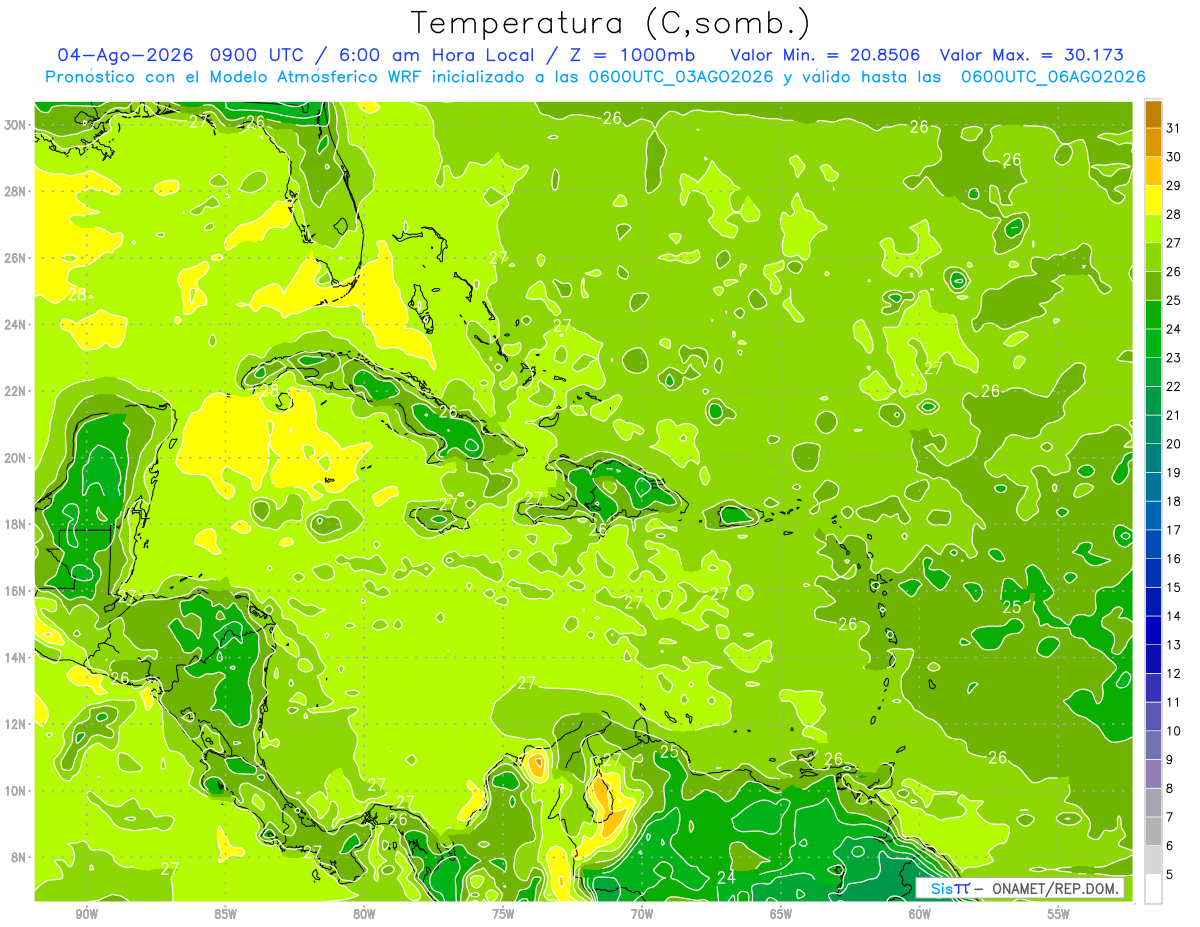The width and height of the screenshot is (1200, 927).
Task: Pick the yellow legend swatch between 28 and 29
Action: 1153,200
